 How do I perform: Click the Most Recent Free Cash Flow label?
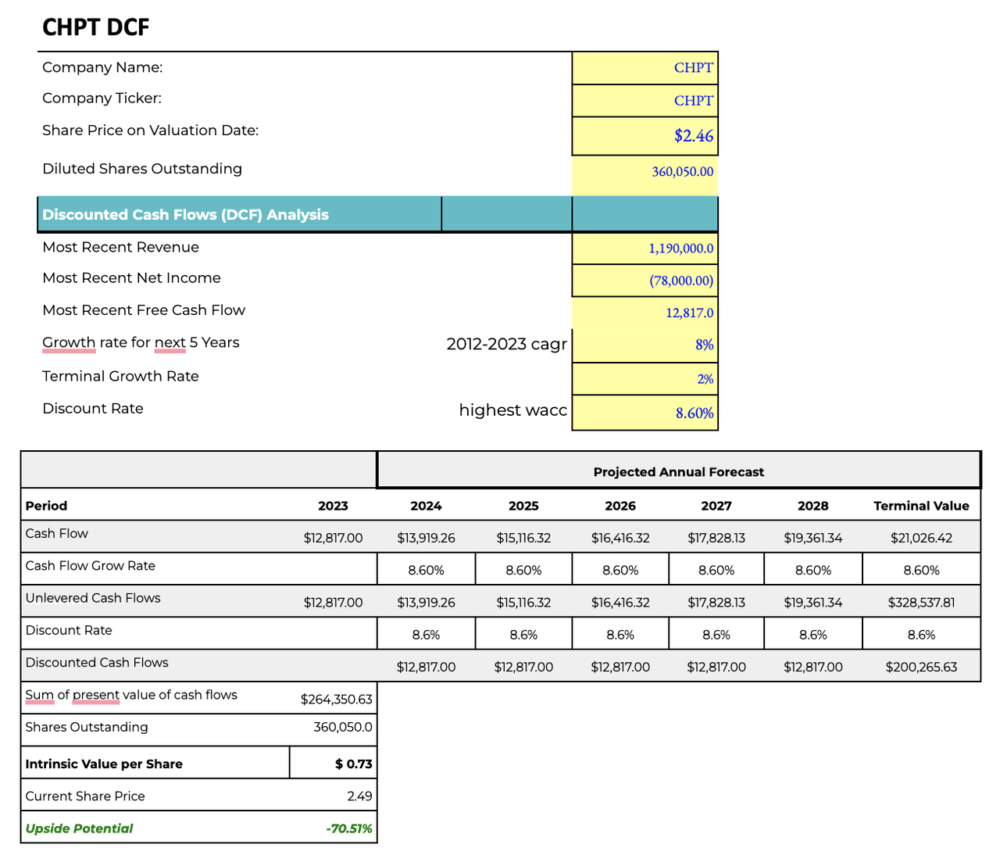(143, 311)
